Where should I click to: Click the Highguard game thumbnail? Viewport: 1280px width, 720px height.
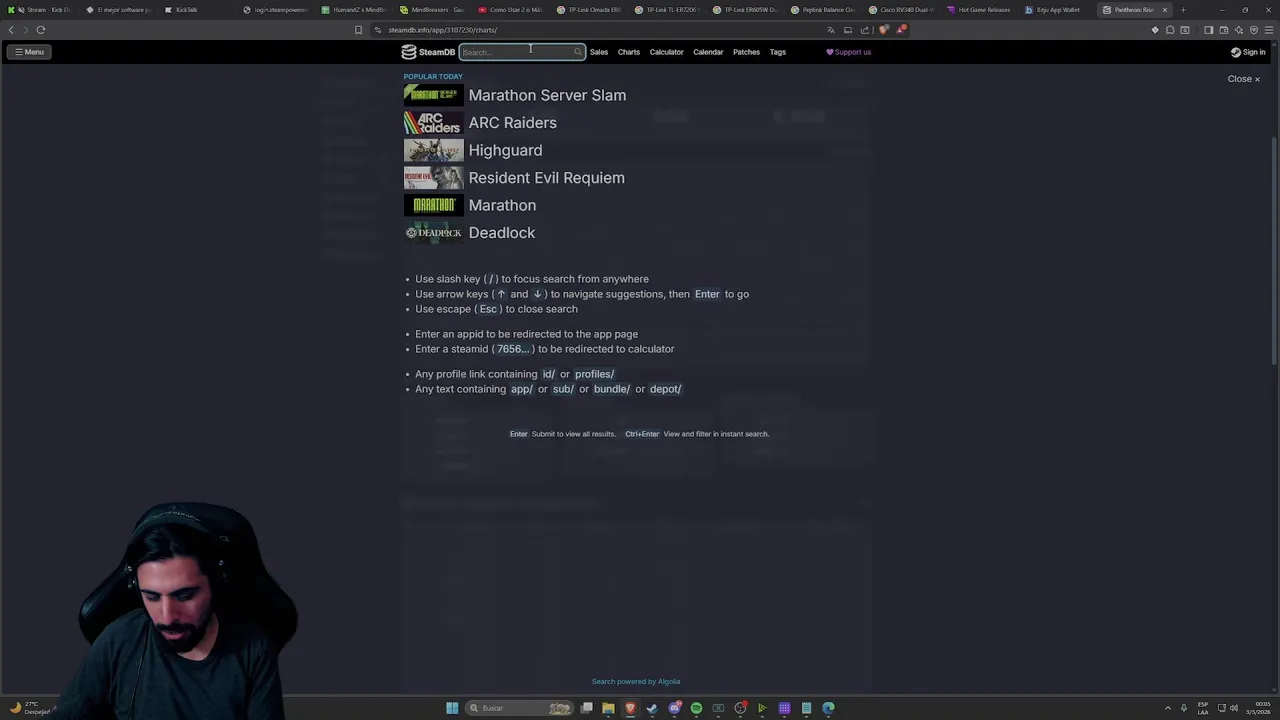(433, 150)
